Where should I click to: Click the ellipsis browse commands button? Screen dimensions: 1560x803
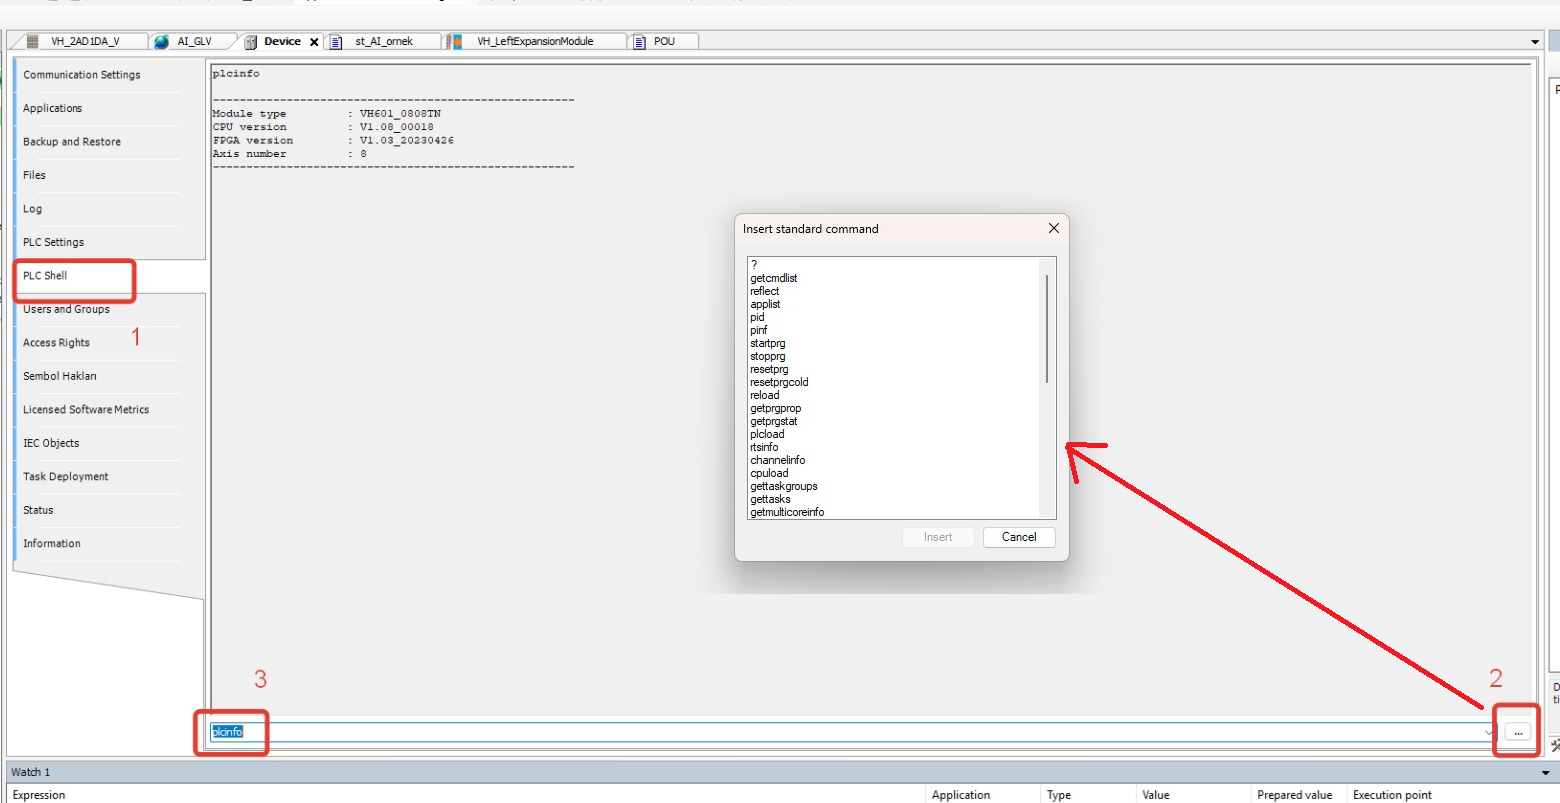1517,732
